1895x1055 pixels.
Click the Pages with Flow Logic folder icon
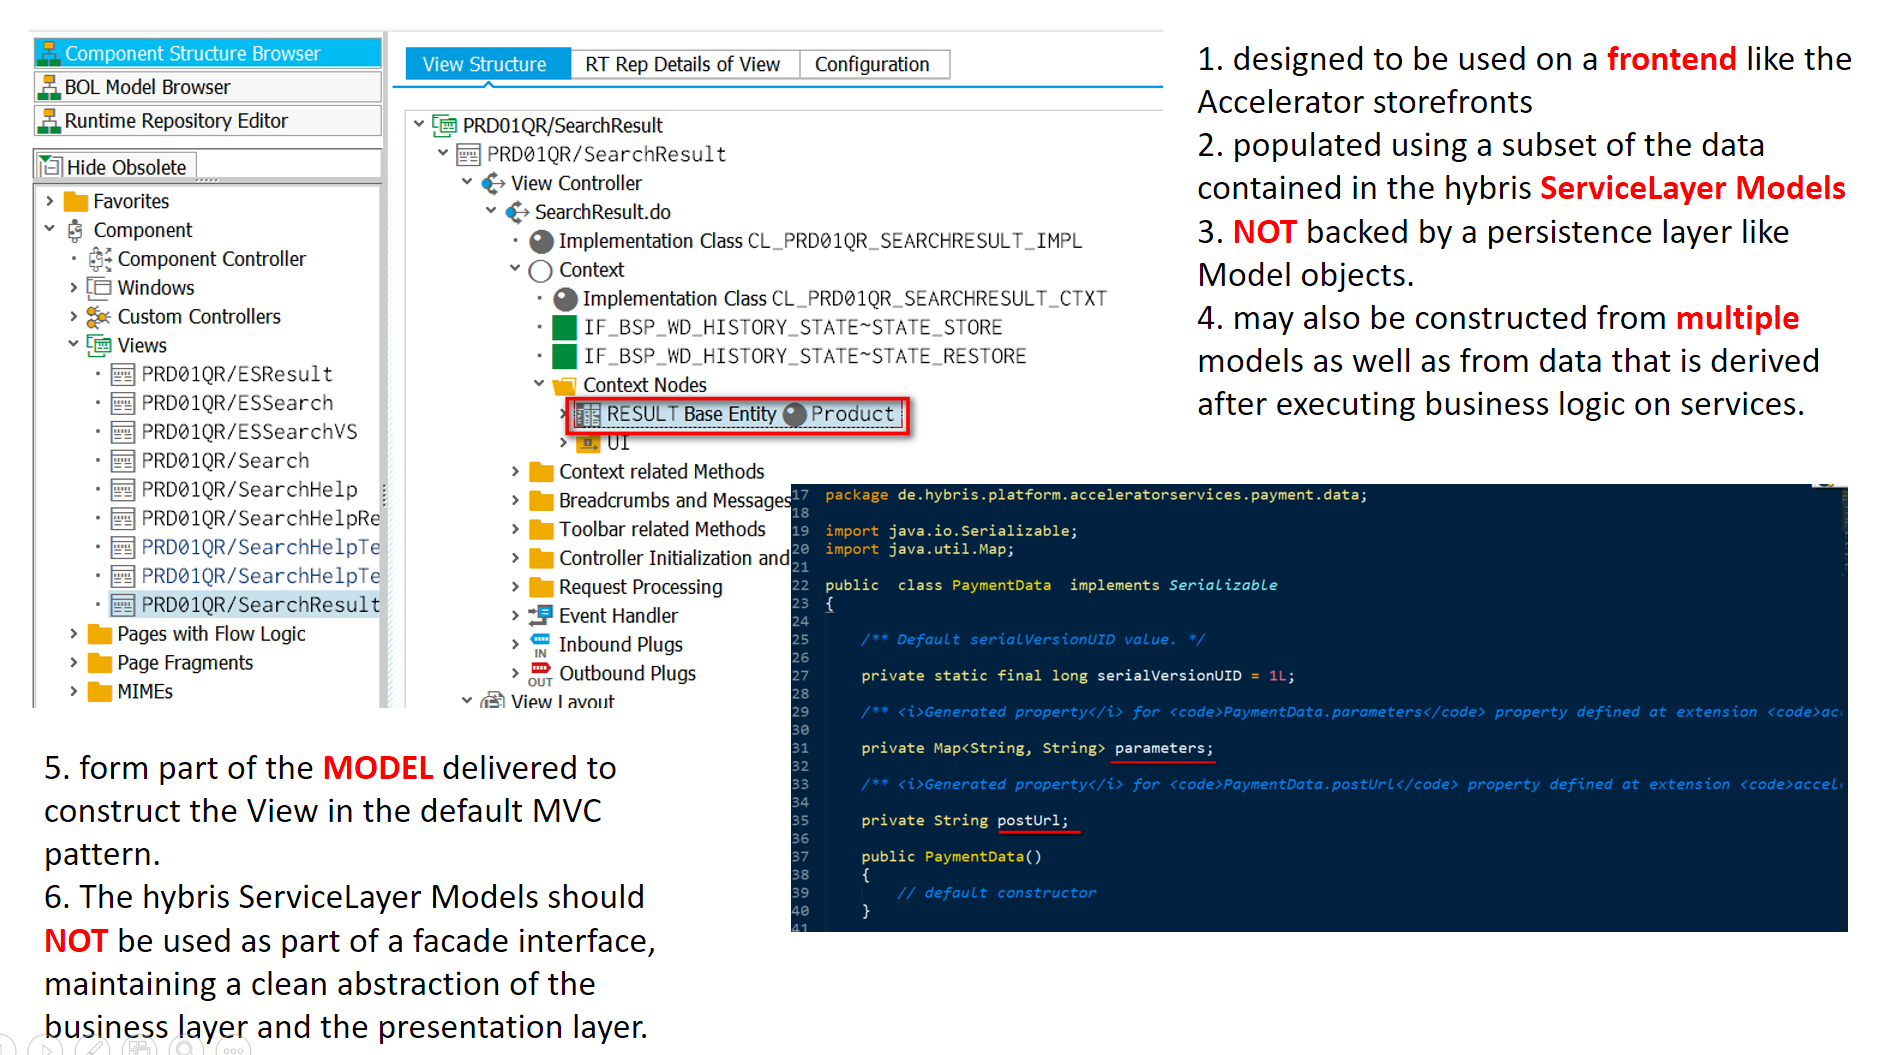click(x=100, y=634)
